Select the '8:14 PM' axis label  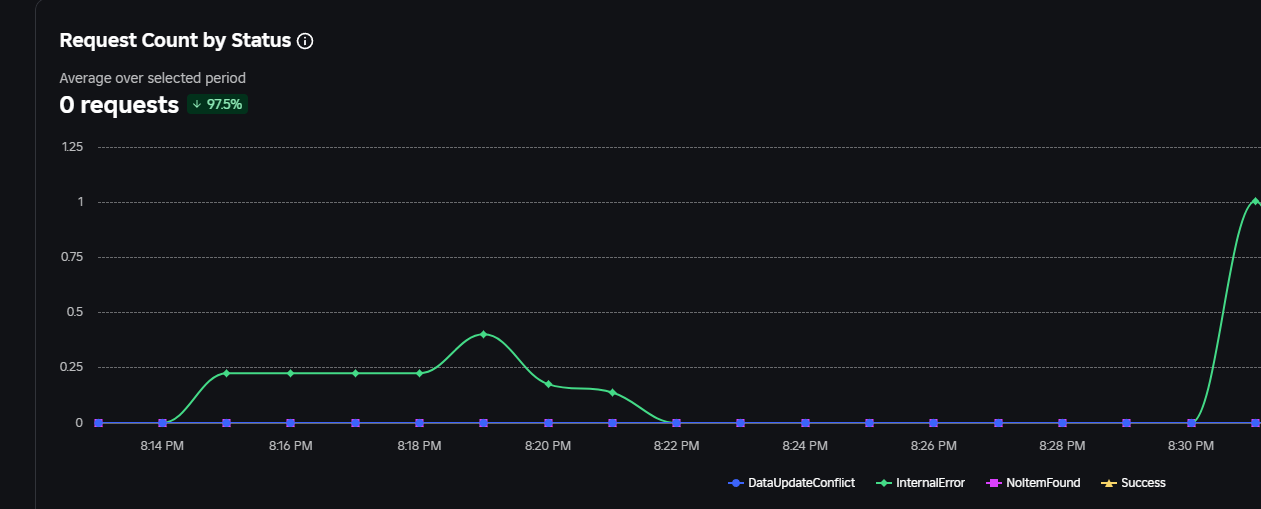click(x=162, y=445)
